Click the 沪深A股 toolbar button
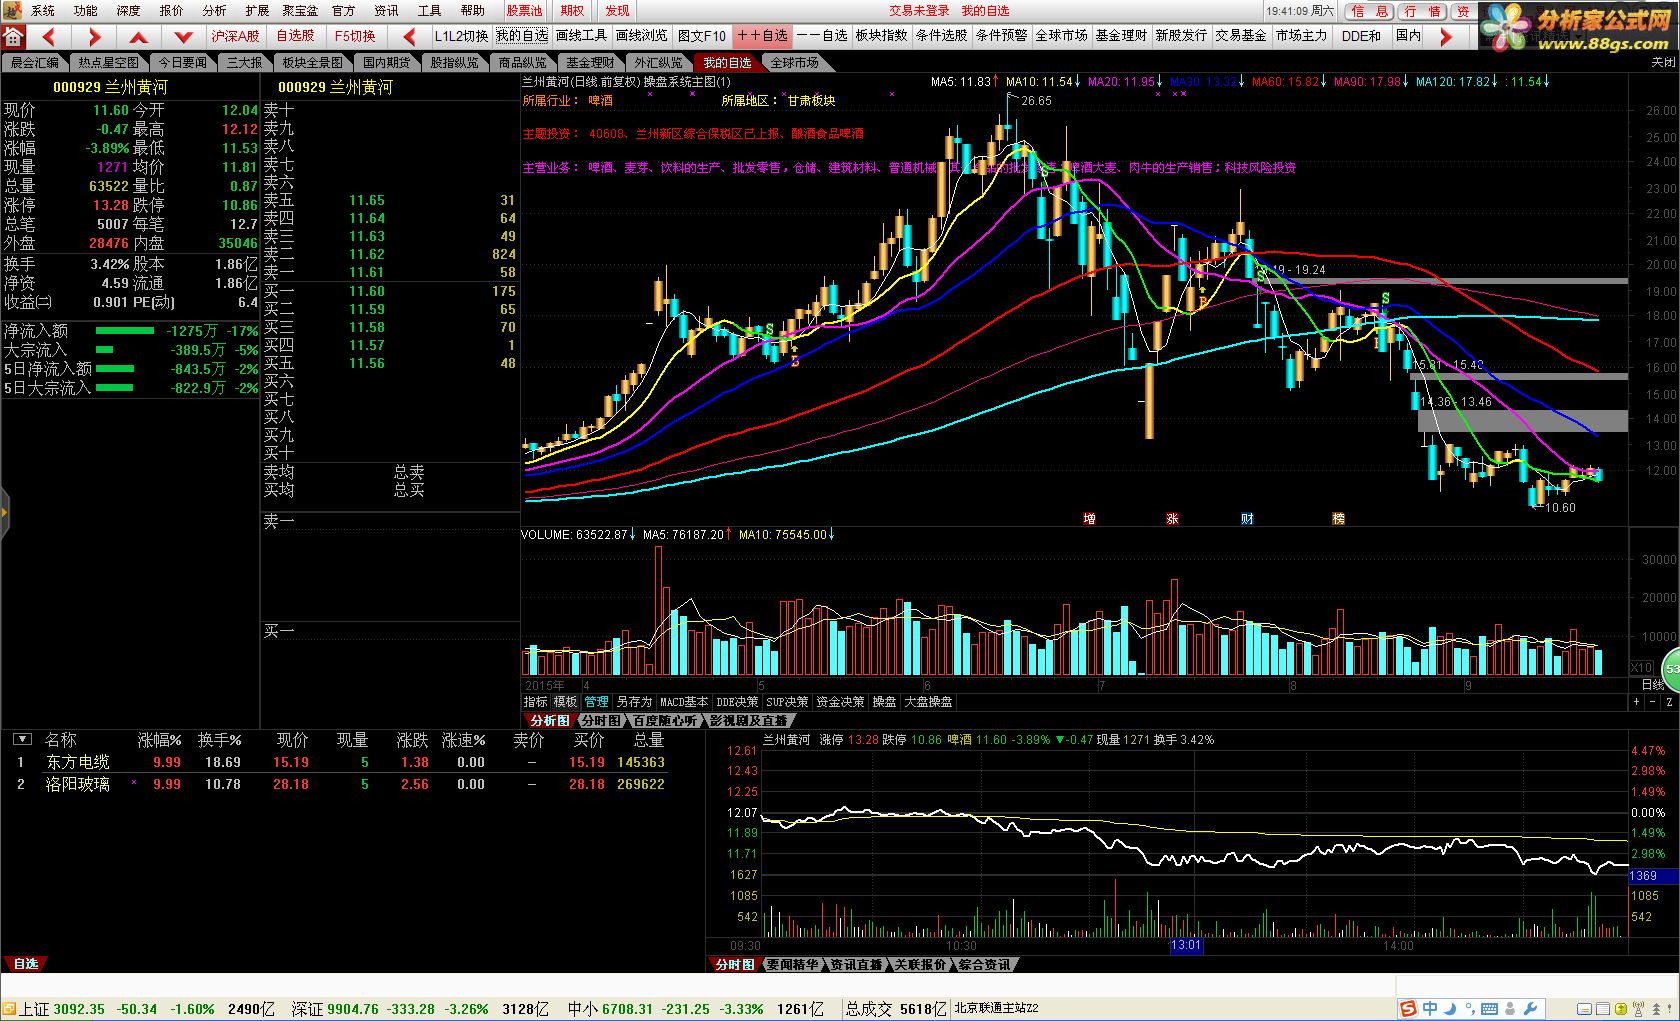The width and height of the screenshot is (1680, 1021). point(235,36)
